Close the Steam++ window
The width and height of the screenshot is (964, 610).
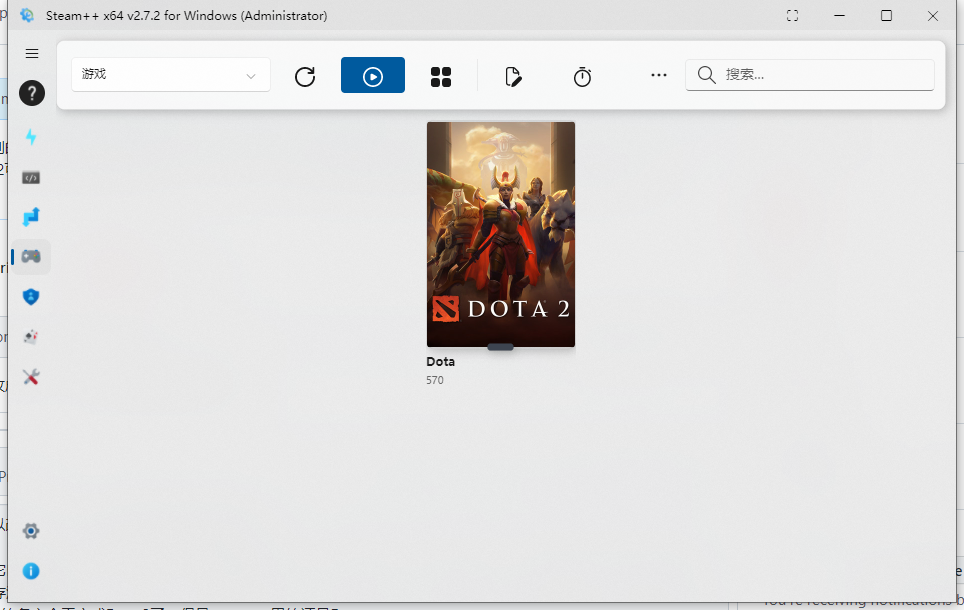tap(933, 16)
